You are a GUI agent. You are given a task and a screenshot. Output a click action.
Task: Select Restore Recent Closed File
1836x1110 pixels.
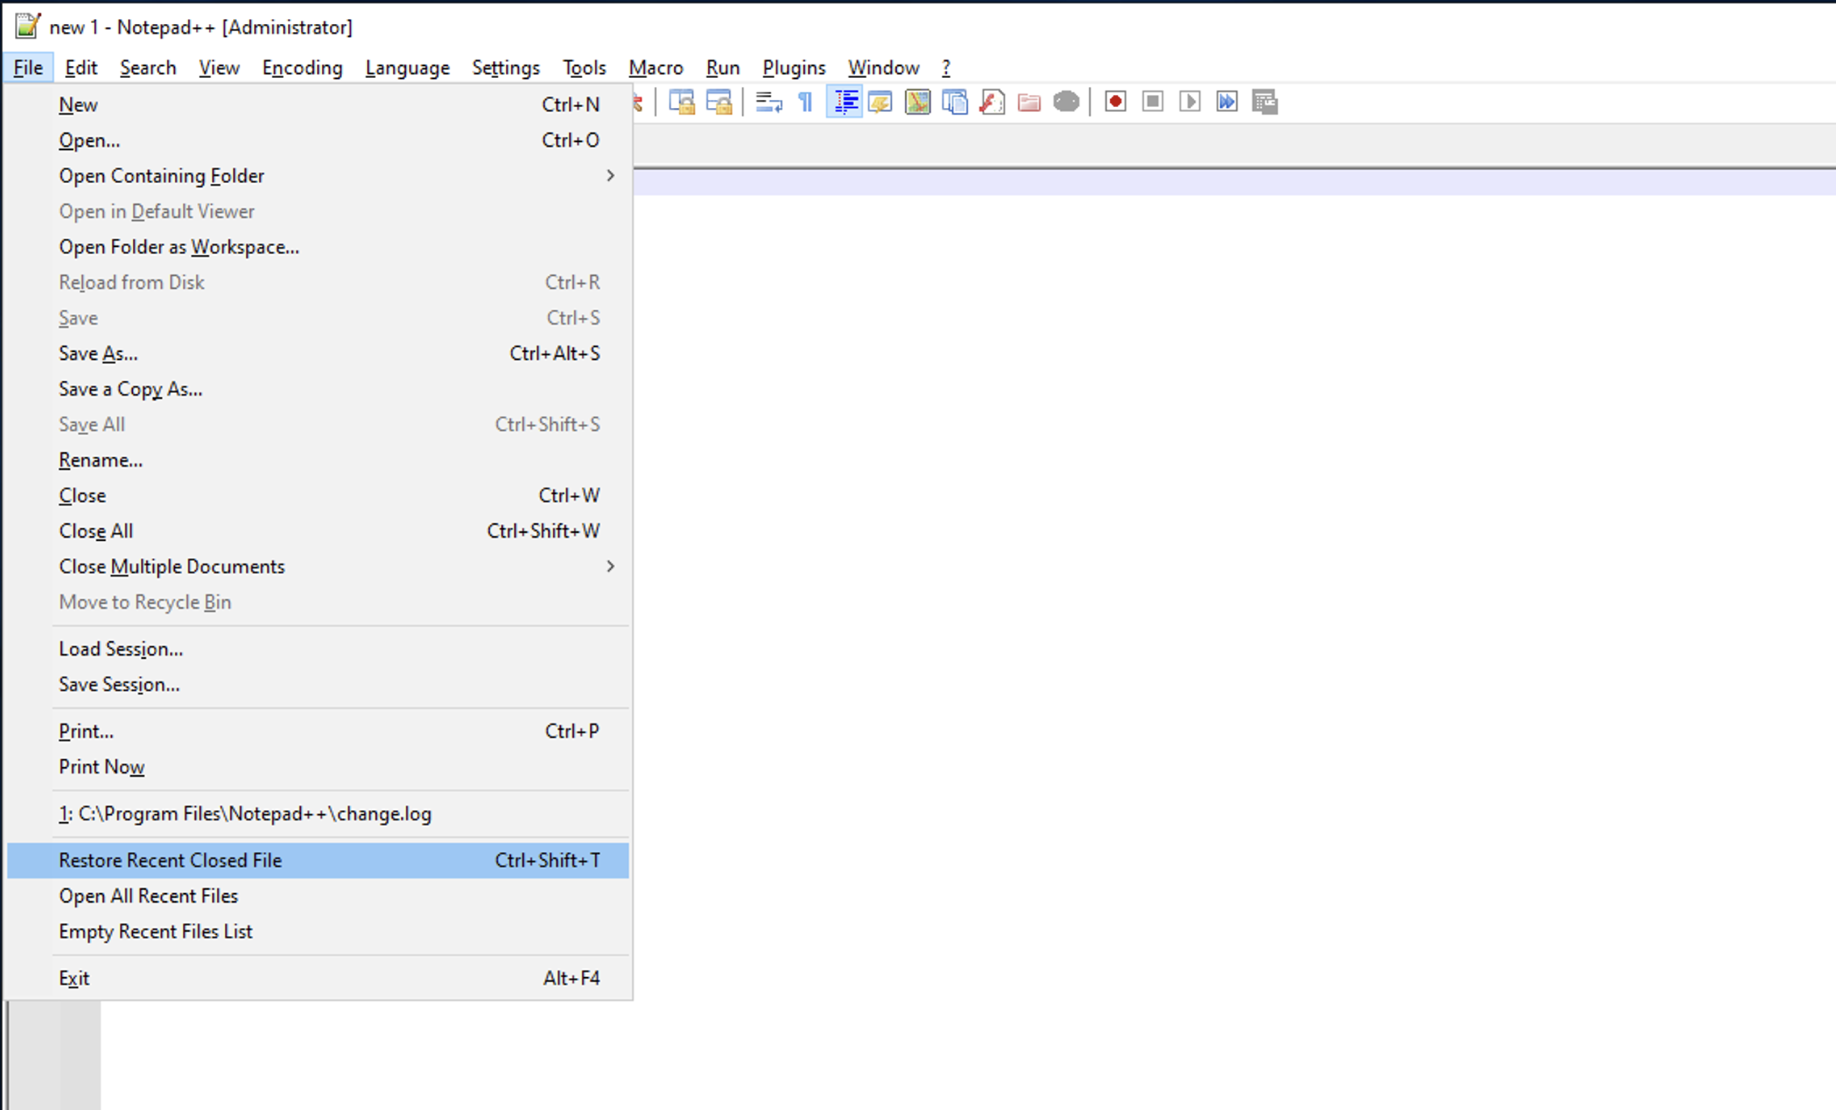[170, 861]
